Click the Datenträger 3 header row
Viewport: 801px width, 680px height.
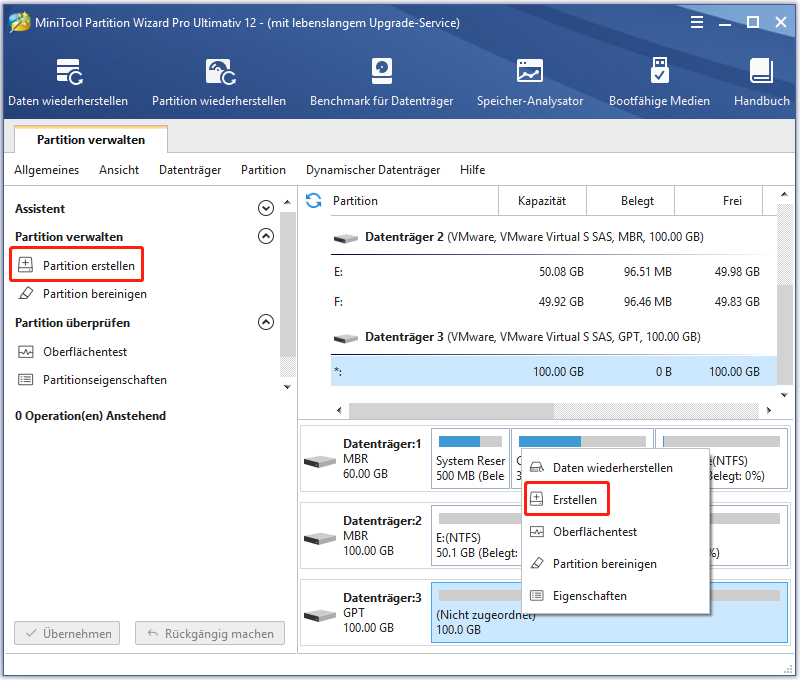554,337
